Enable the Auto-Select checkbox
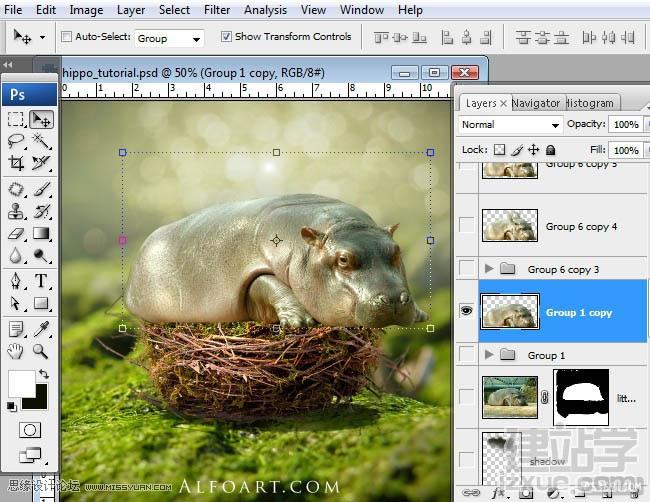 click(66, 37)
